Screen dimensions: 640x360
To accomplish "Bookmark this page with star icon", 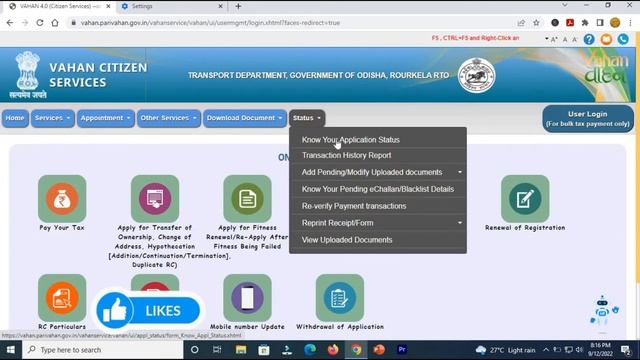I will pos(536,23).
